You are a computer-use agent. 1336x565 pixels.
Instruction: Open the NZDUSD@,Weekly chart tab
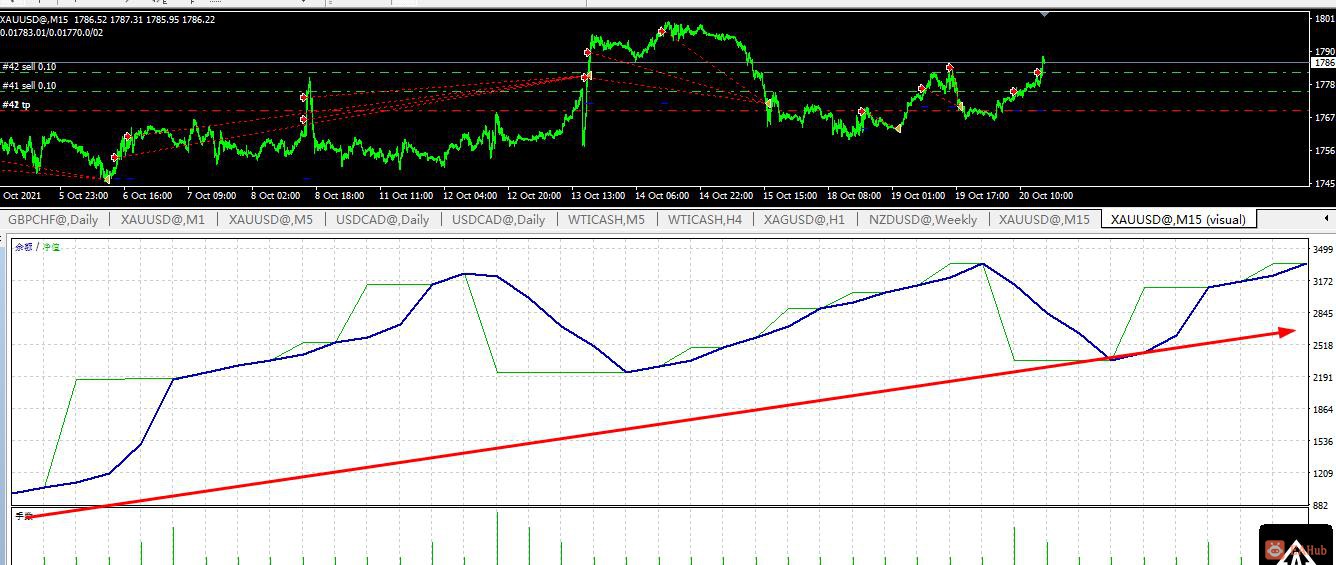[923, 219]
